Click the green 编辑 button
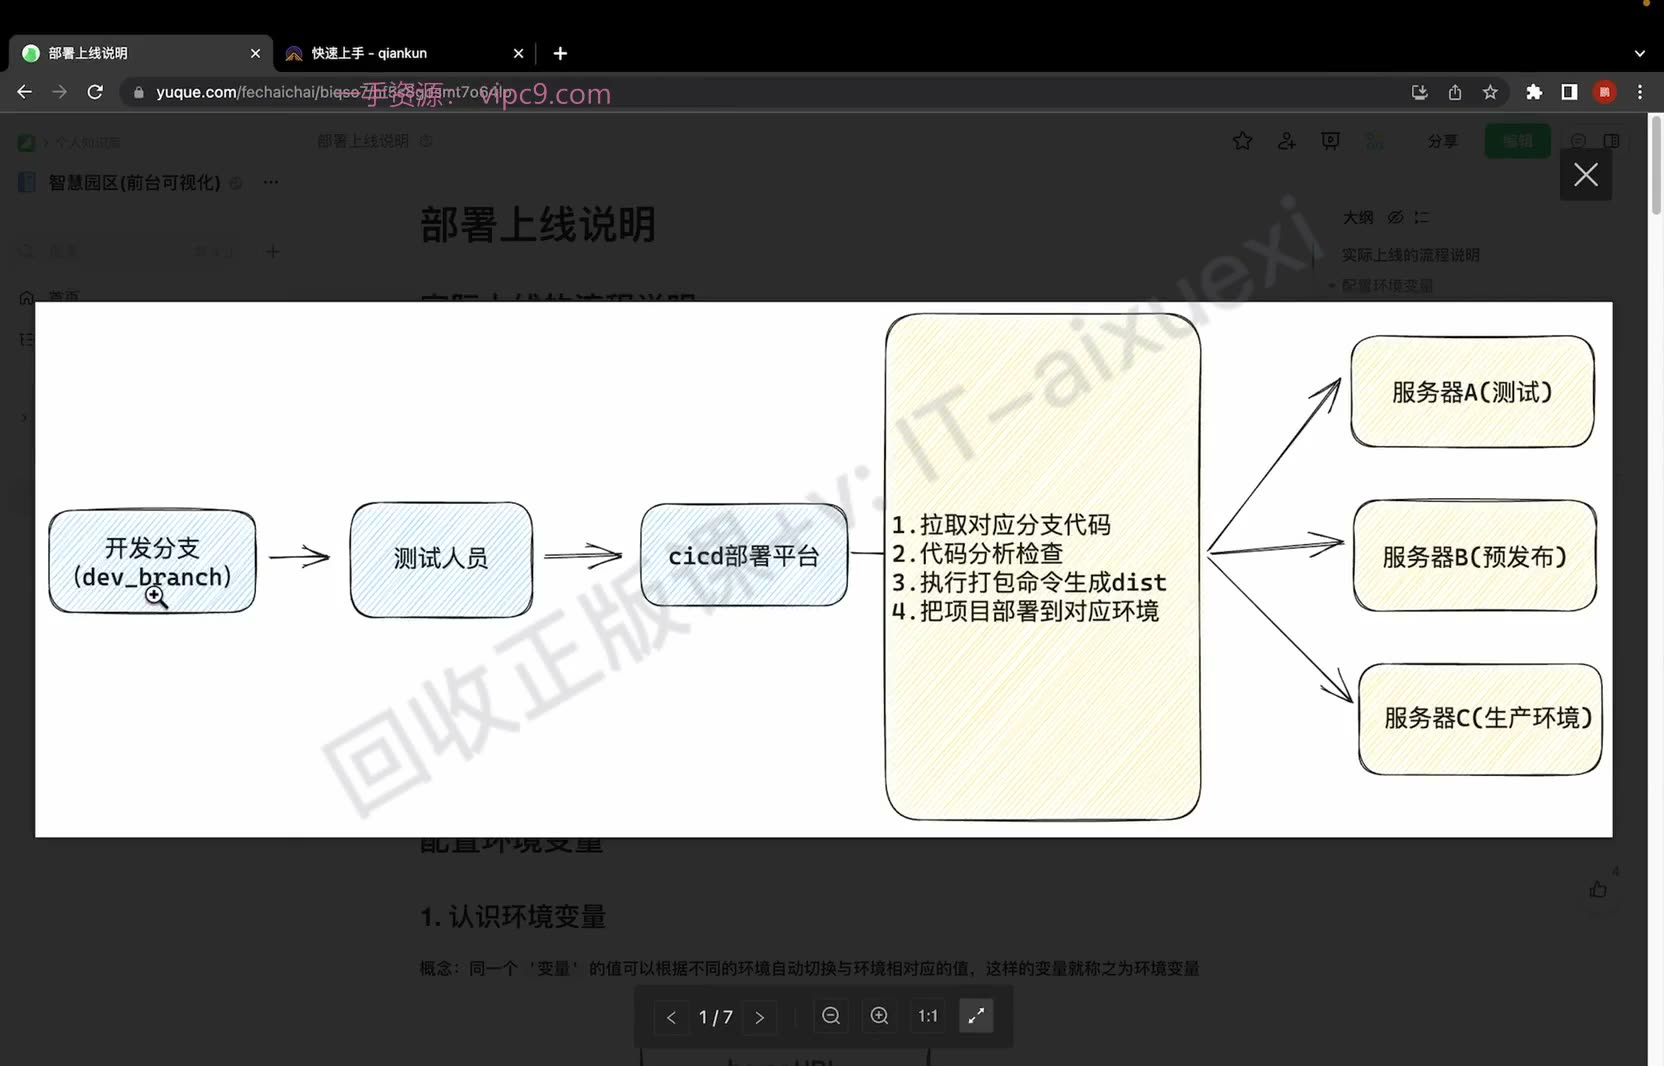 click(1517, 141)
